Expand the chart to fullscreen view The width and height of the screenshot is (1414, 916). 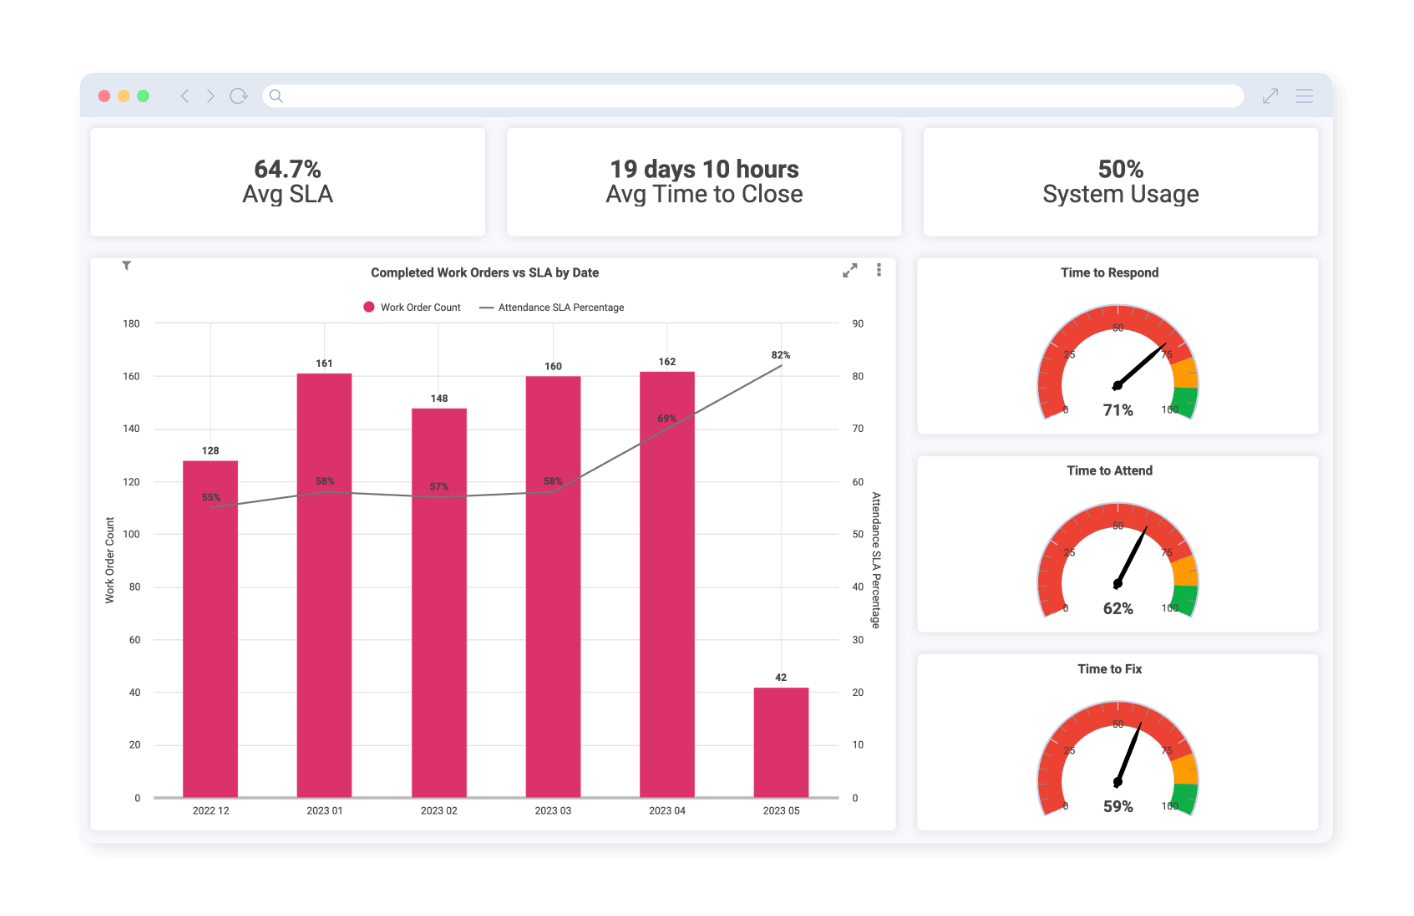(x=850, y=270)
